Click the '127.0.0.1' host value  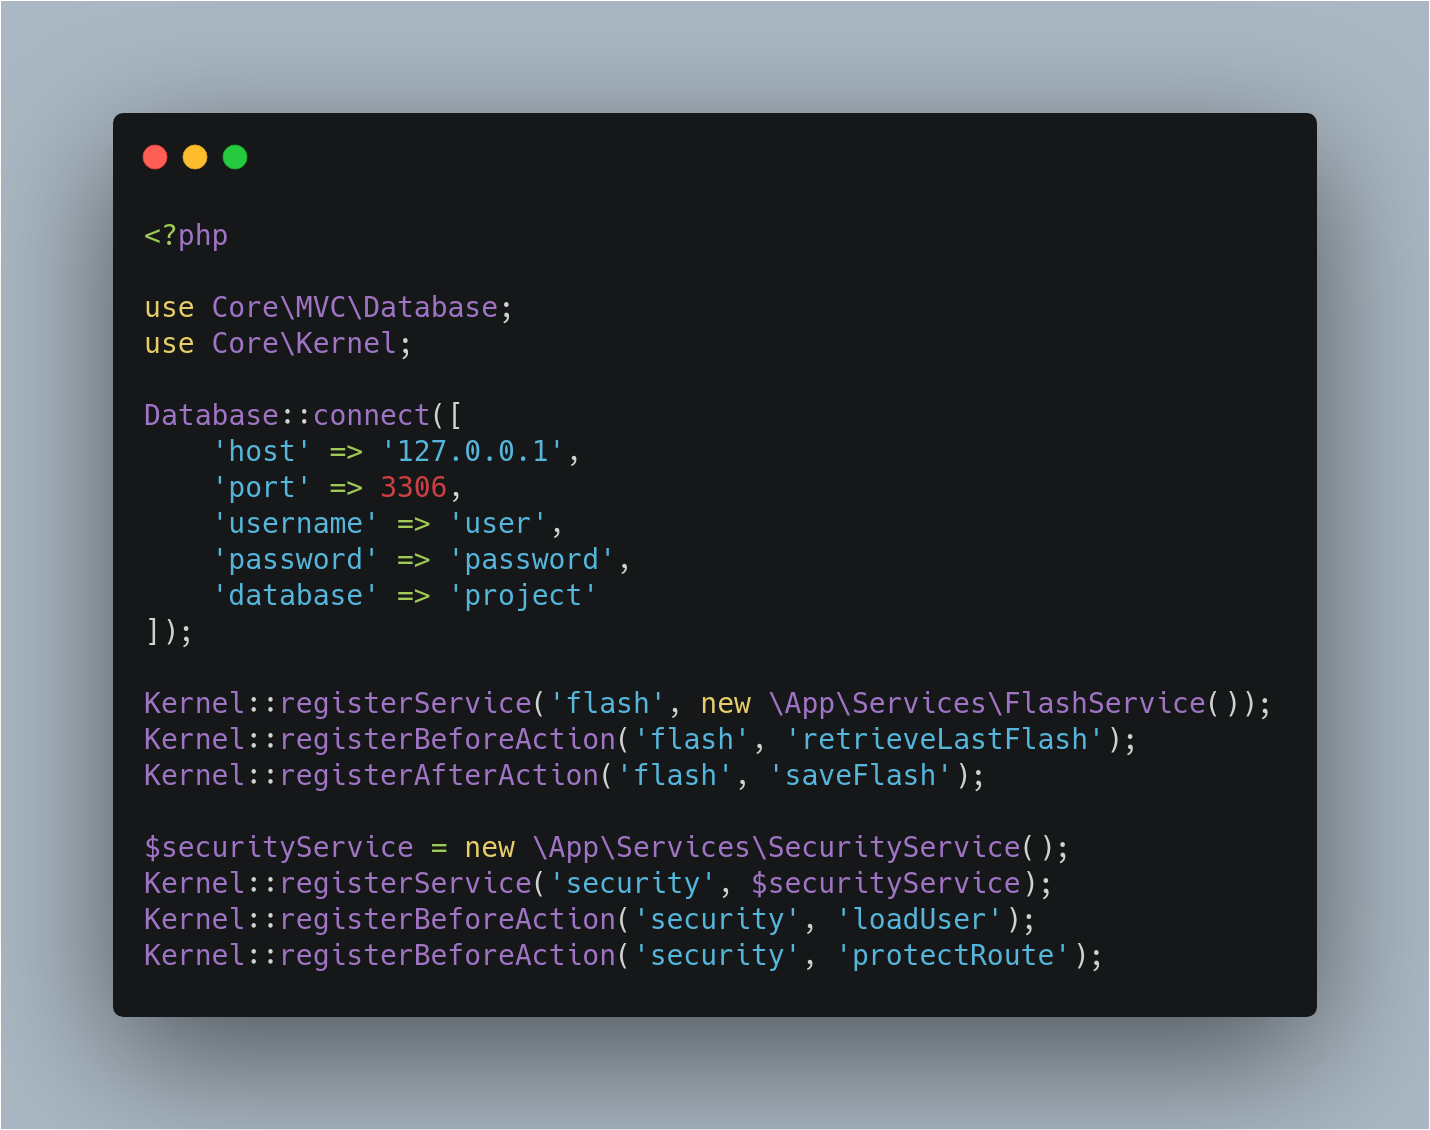[473, 451]
